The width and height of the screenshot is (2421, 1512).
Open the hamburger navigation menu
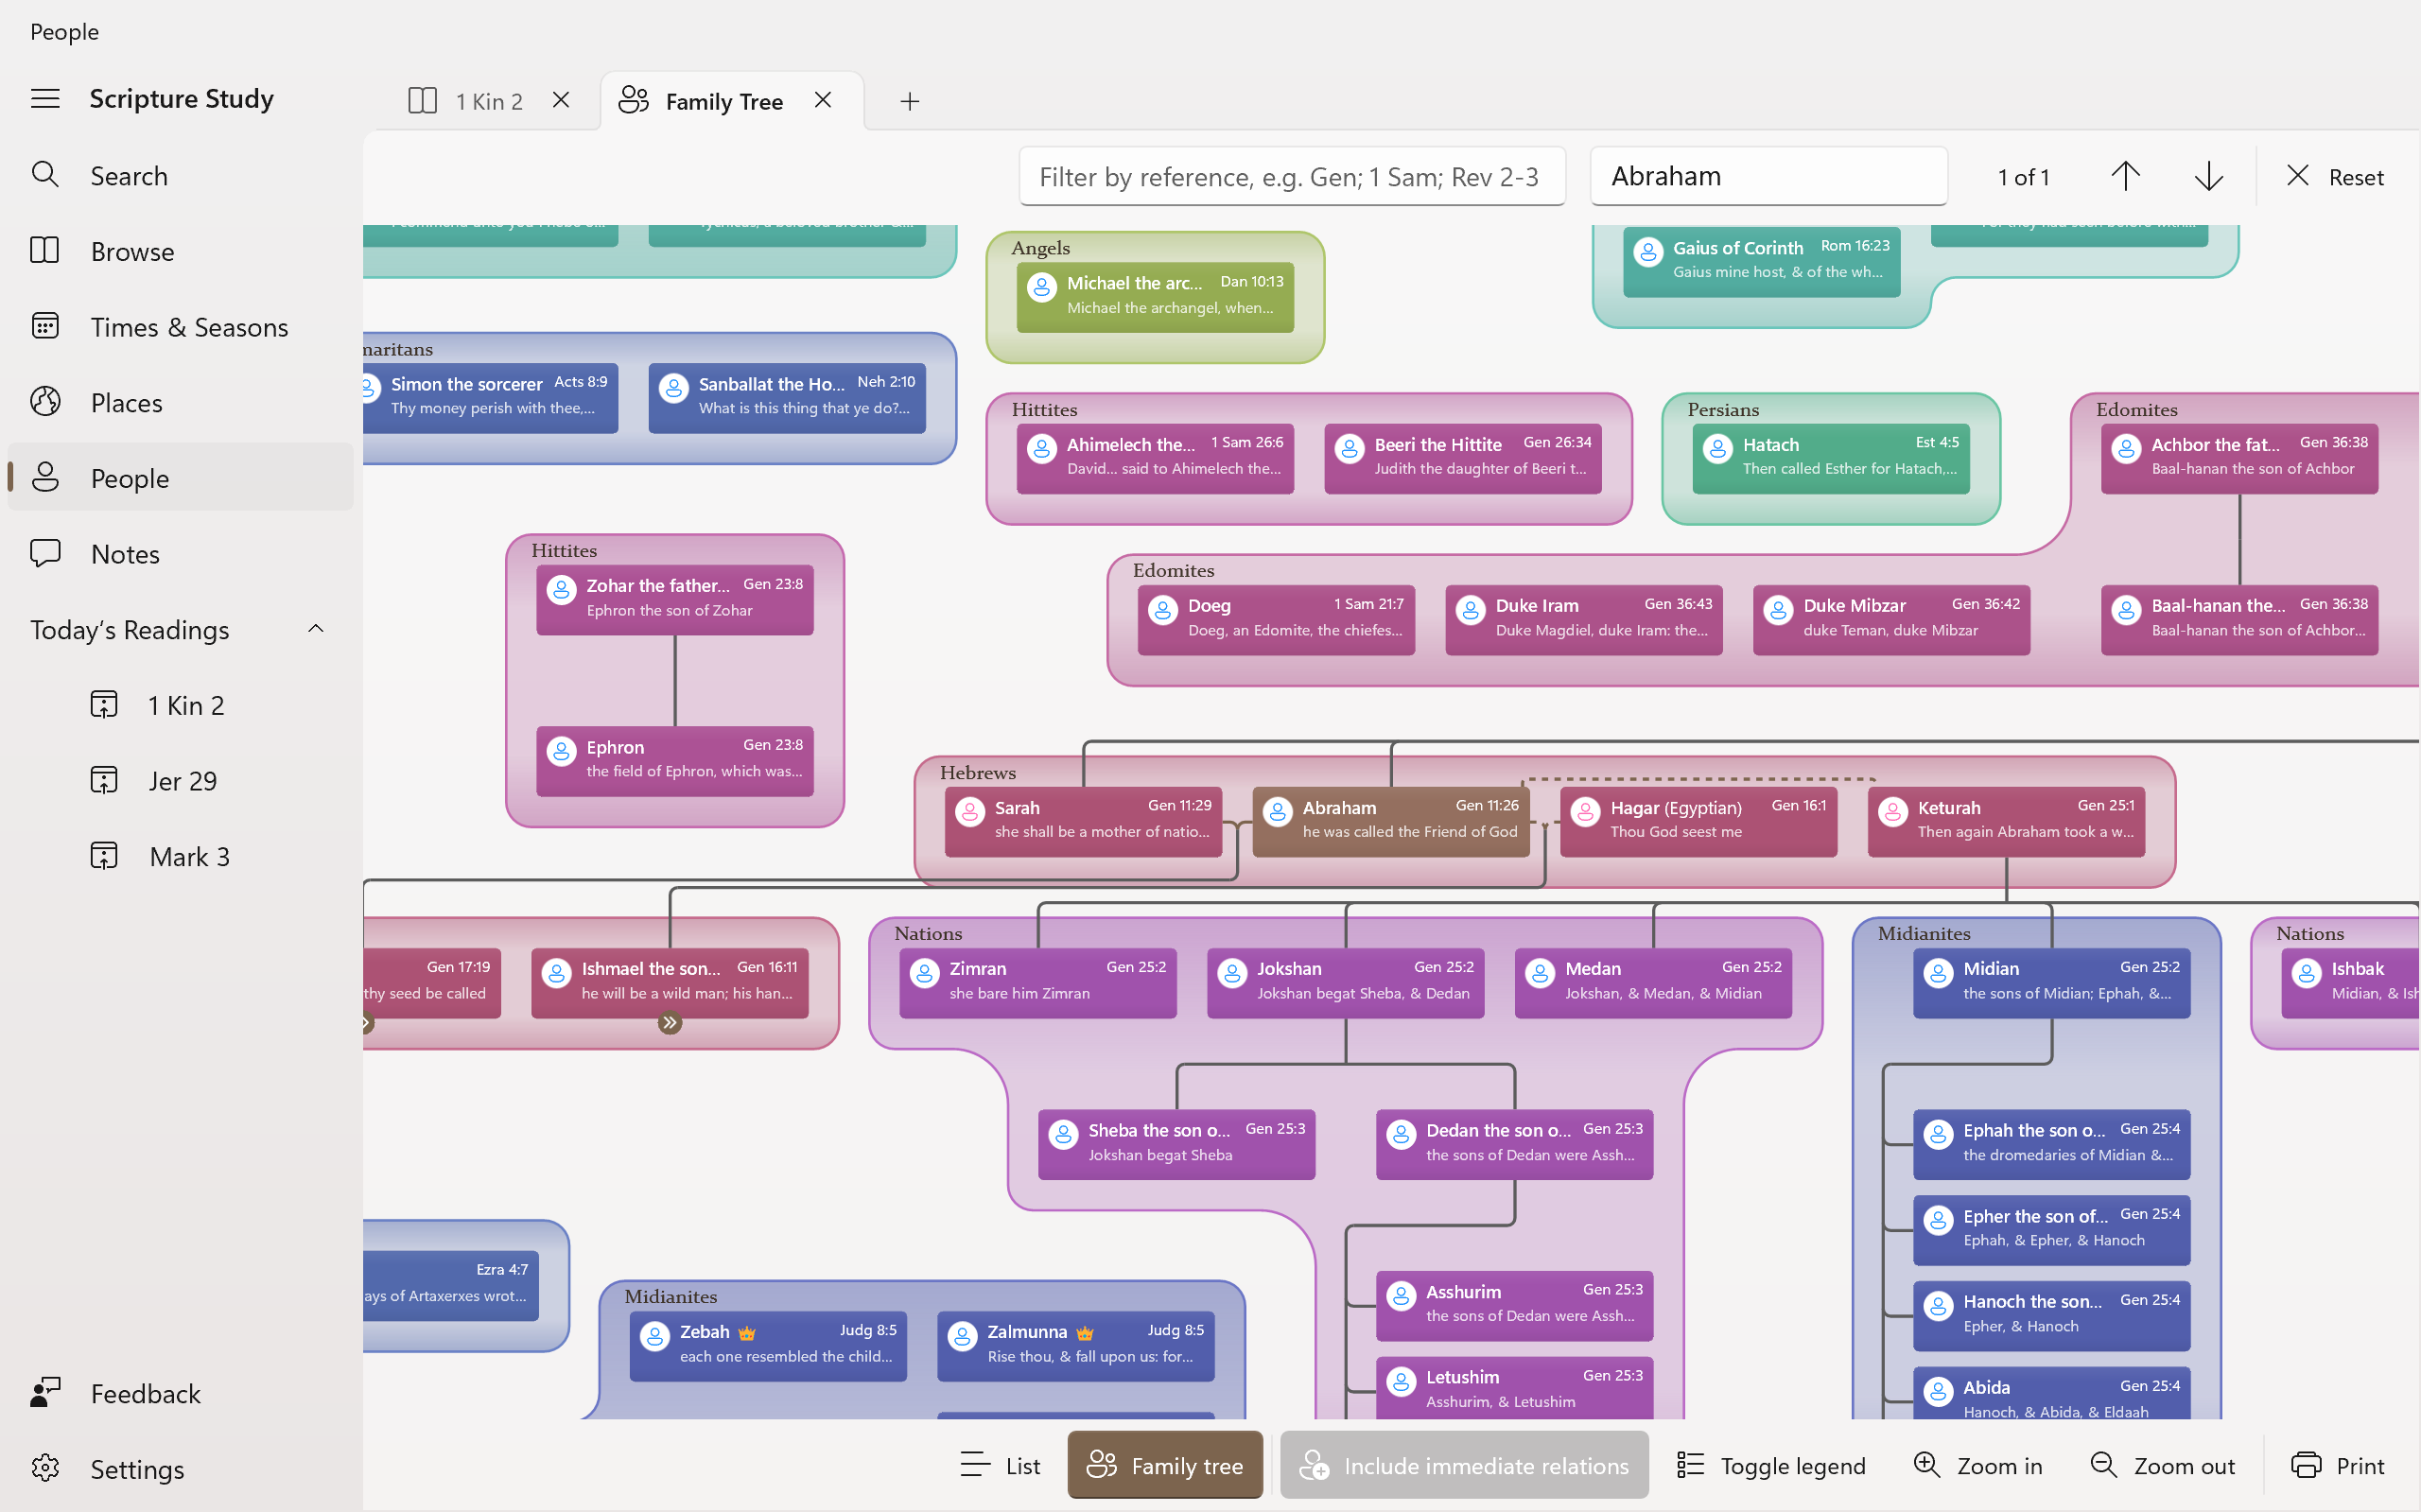point(45,98)
